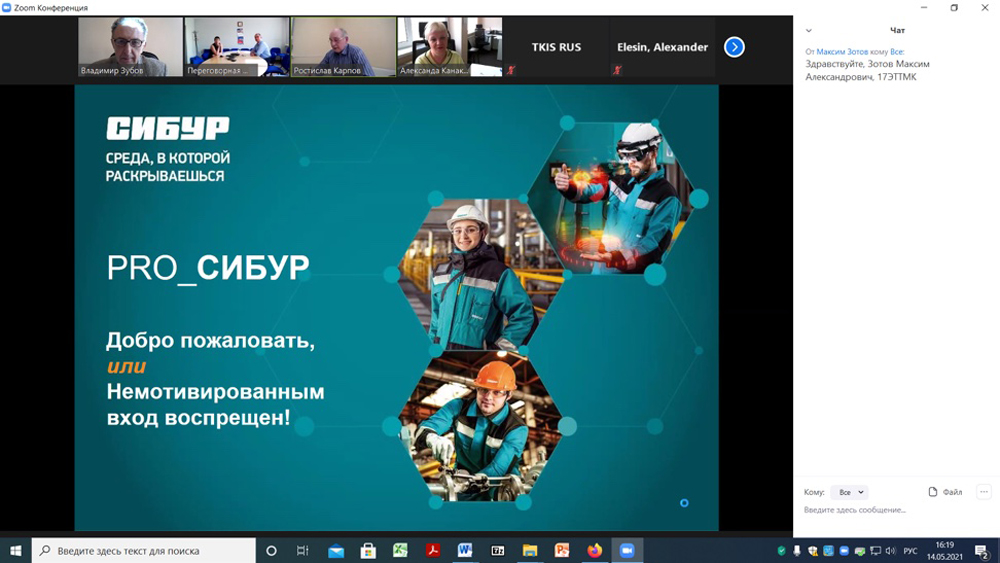Open network status tray icon
The image size is (1000, 563).
[x=876, y=551]
